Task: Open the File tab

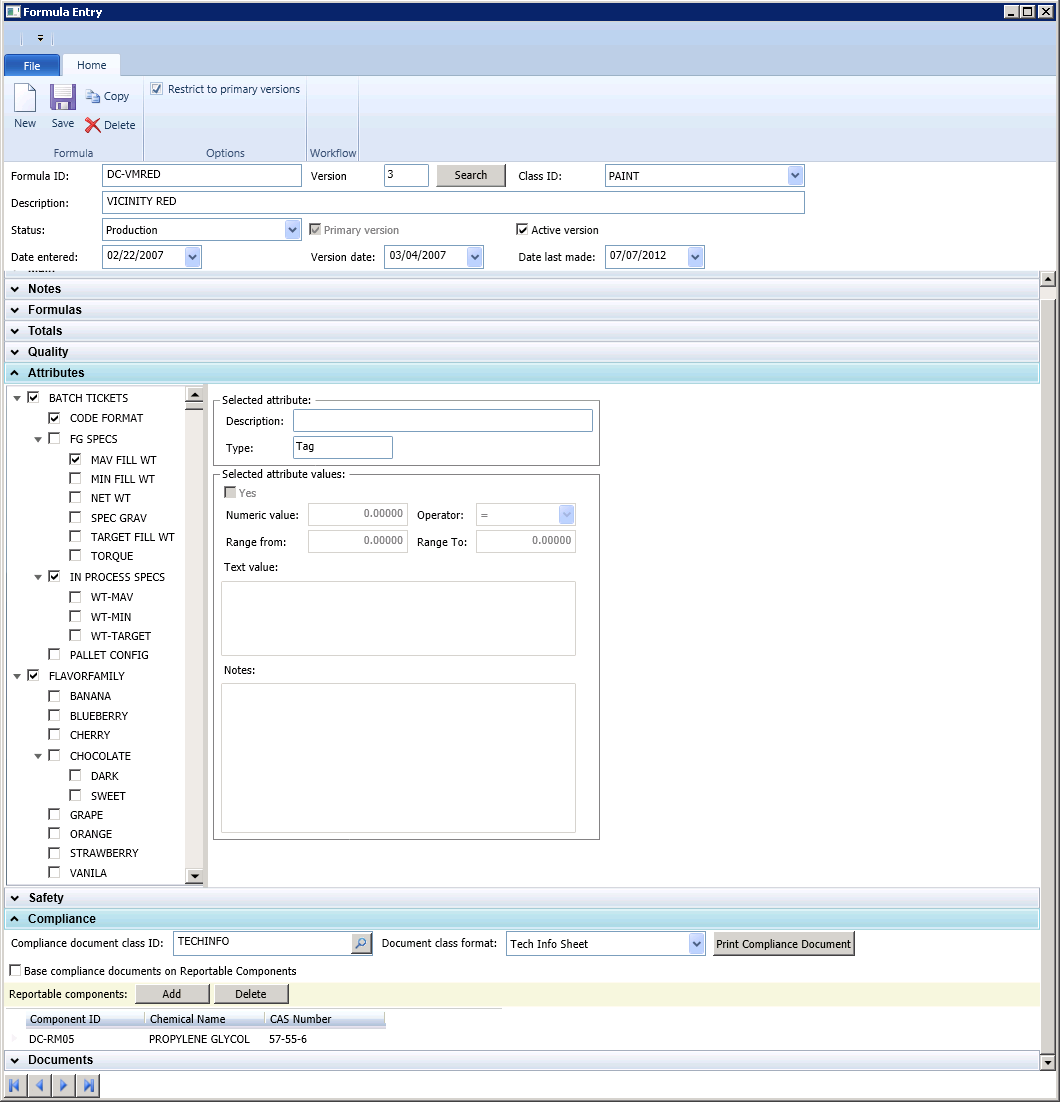Action: [32, 65]
